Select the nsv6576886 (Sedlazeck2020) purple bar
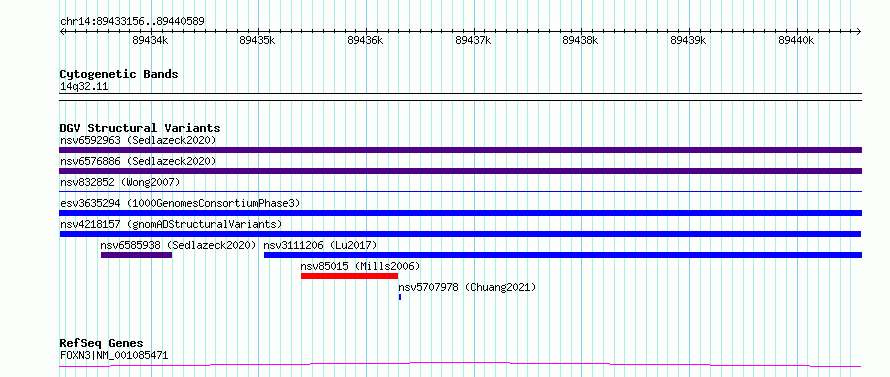The image size is (890, 377). coord(460,171)
